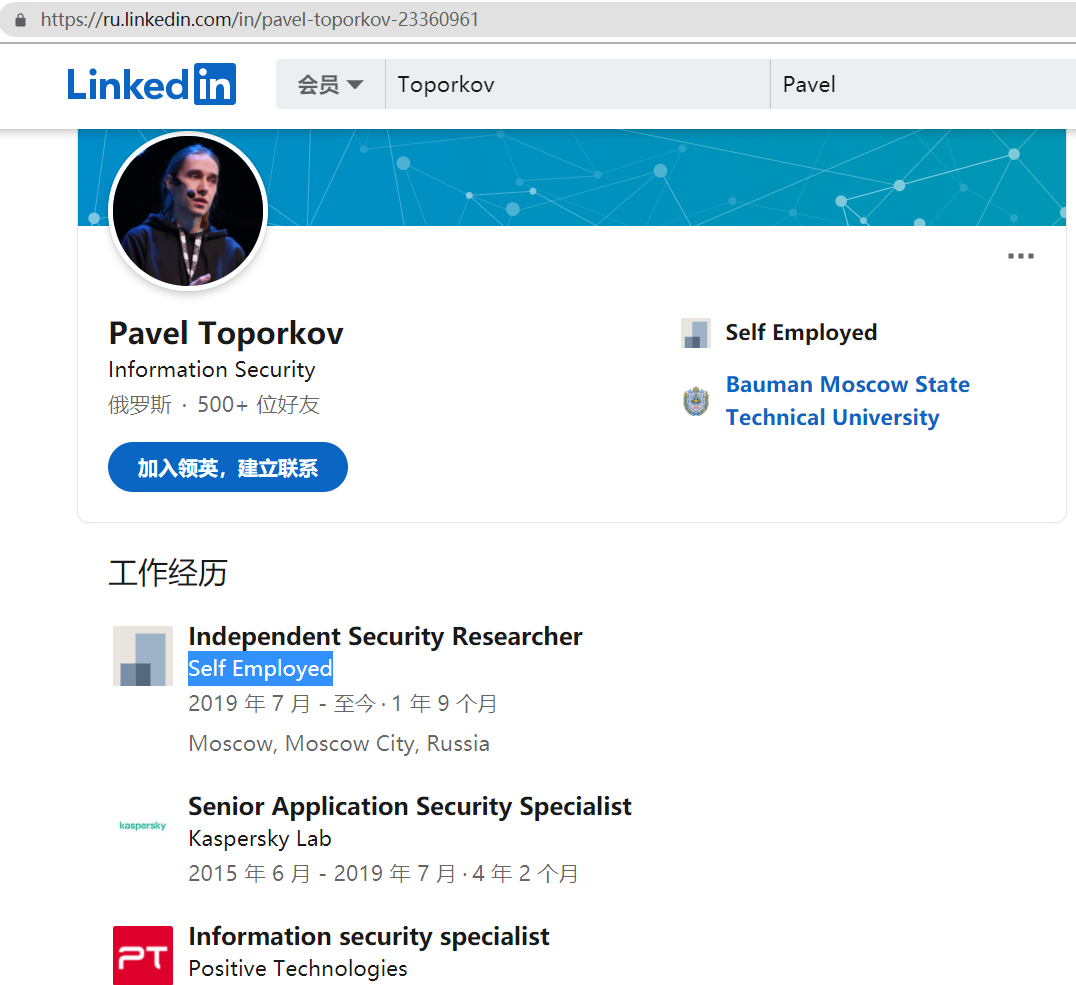Click the browser address bar URL
Image resolution: width=1076 pixels, height=985 pixels.
(x=259, y=19)
